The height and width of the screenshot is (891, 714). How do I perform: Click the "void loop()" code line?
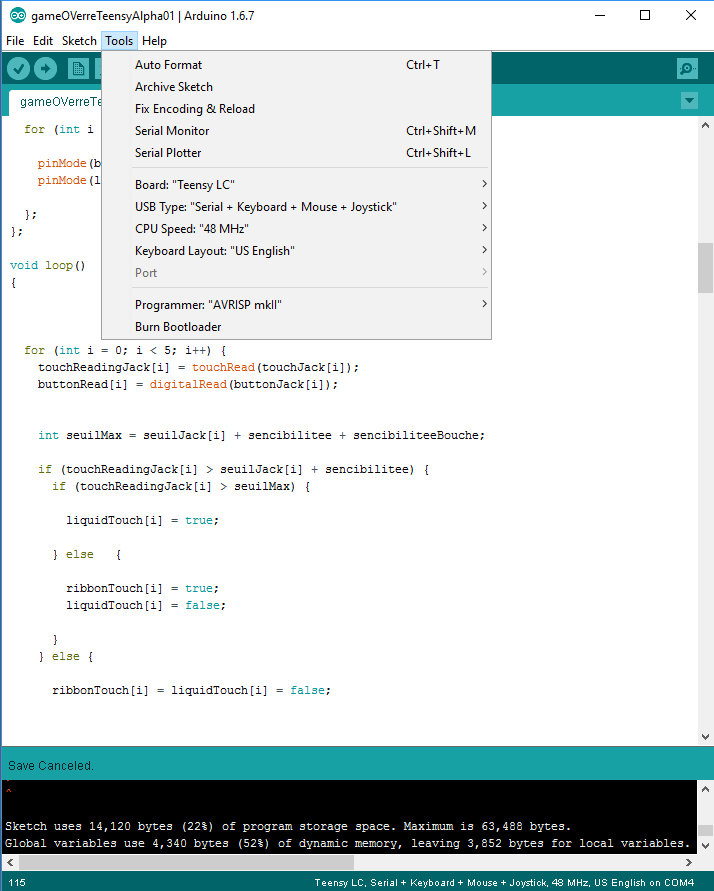pos(47,265)
